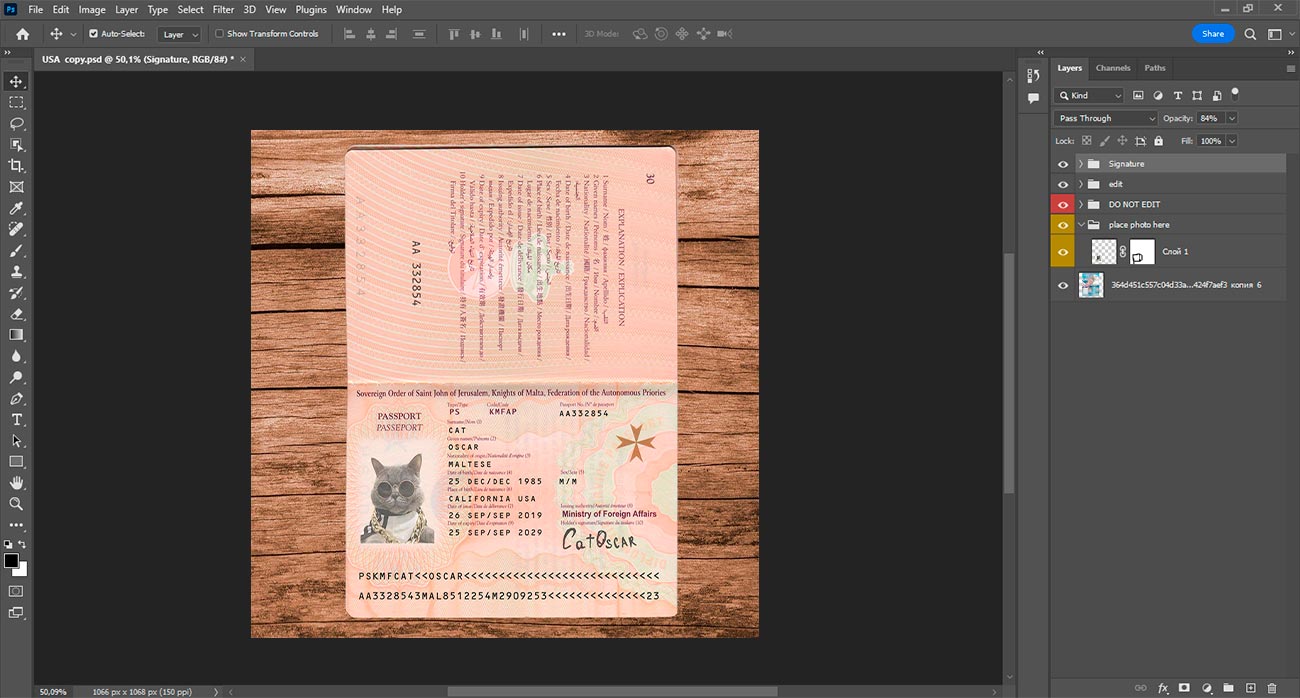Select the Horizontal Type tool
Image resolution: width=1300 pixels, height=698 pixels.
16,420
